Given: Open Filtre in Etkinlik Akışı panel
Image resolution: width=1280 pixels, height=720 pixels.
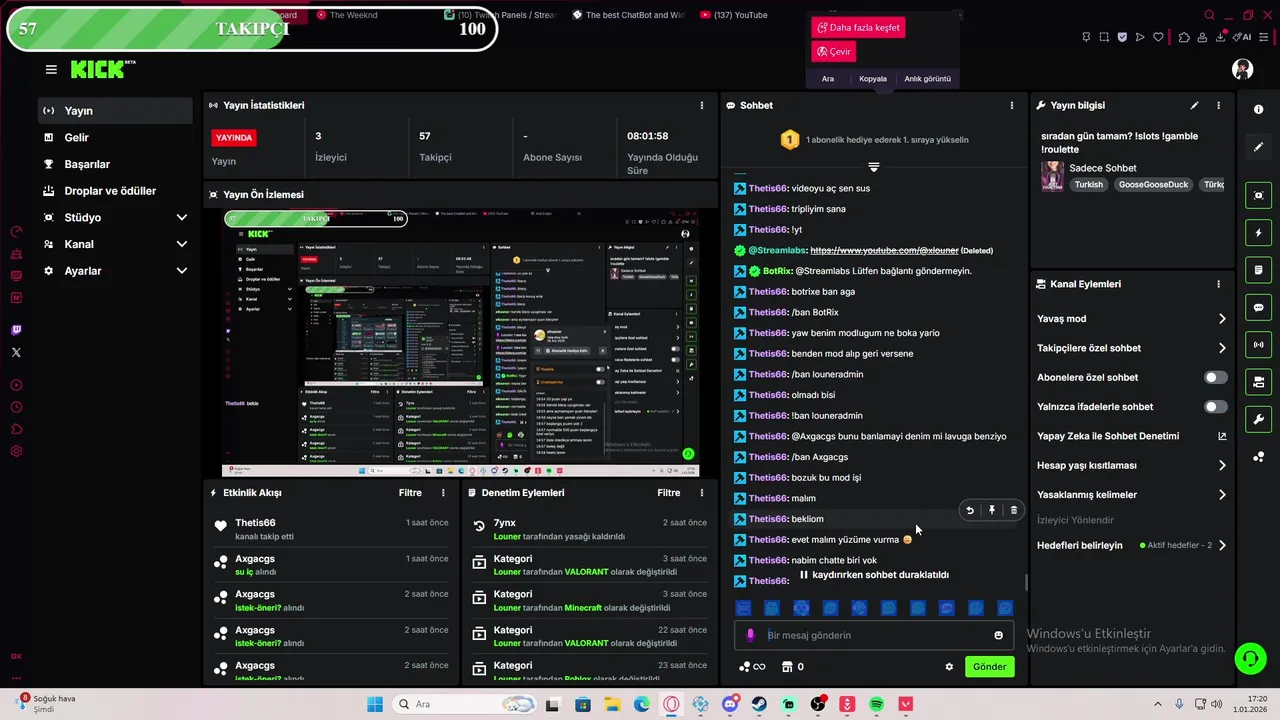Looking at the screenshot, I should click(410, 493).
